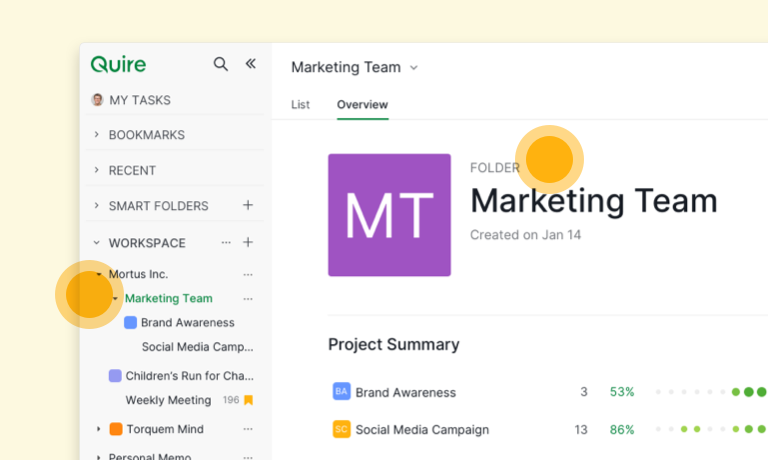Open Torquem Mind more options ellipsis
This screenshot has width=768, height=460.
[248, 429]
